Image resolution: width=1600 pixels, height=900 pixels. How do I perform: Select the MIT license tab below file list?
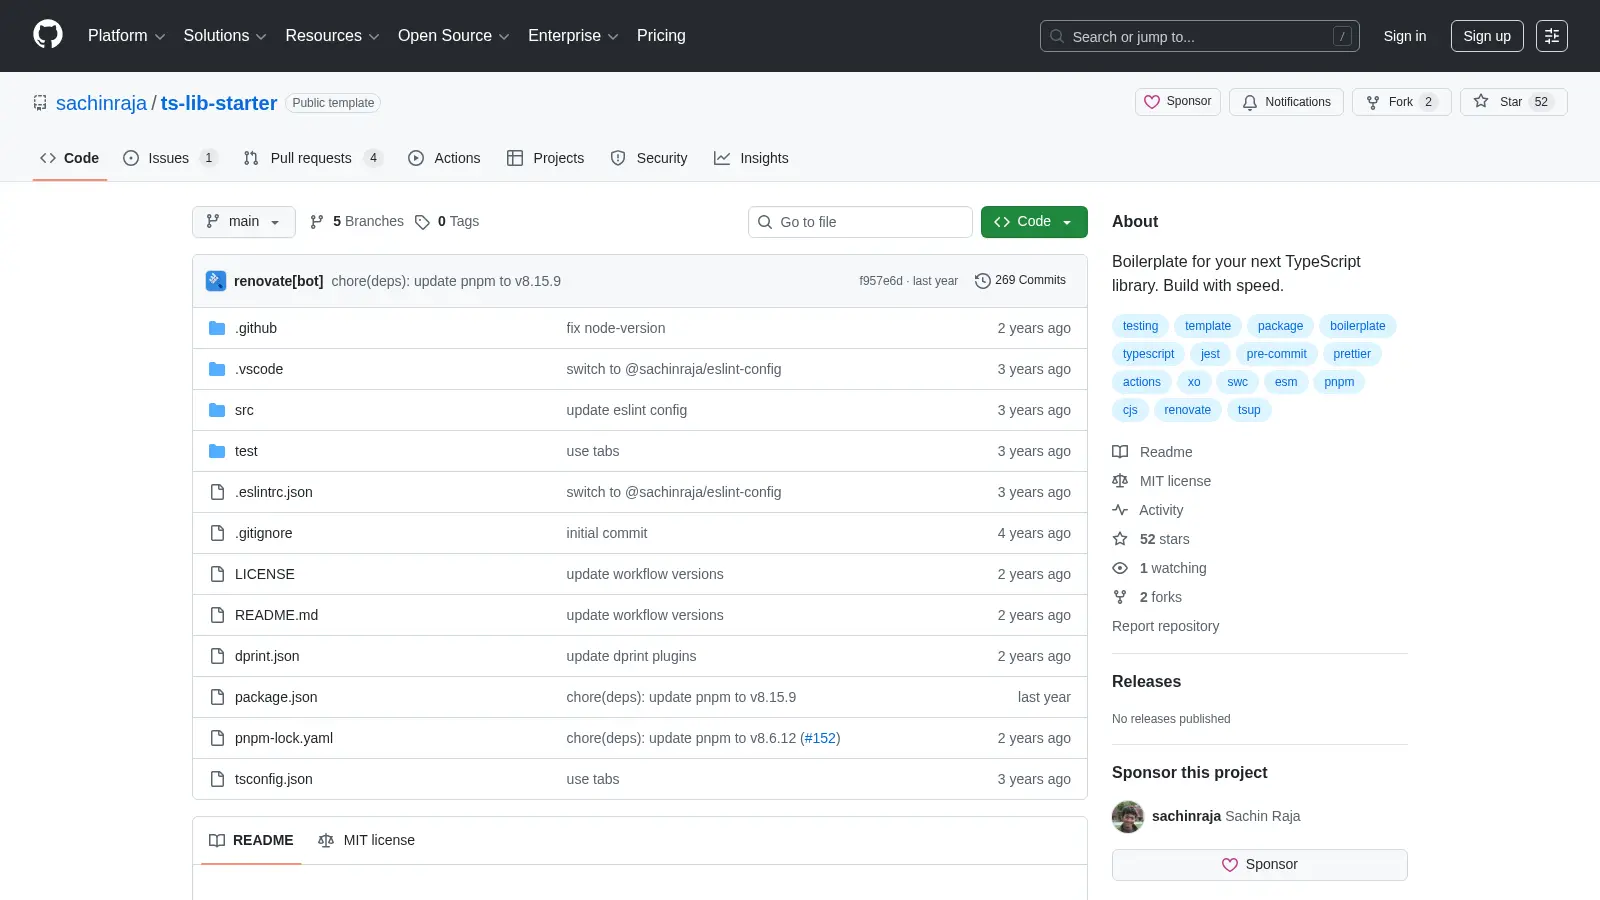(366, 841)
